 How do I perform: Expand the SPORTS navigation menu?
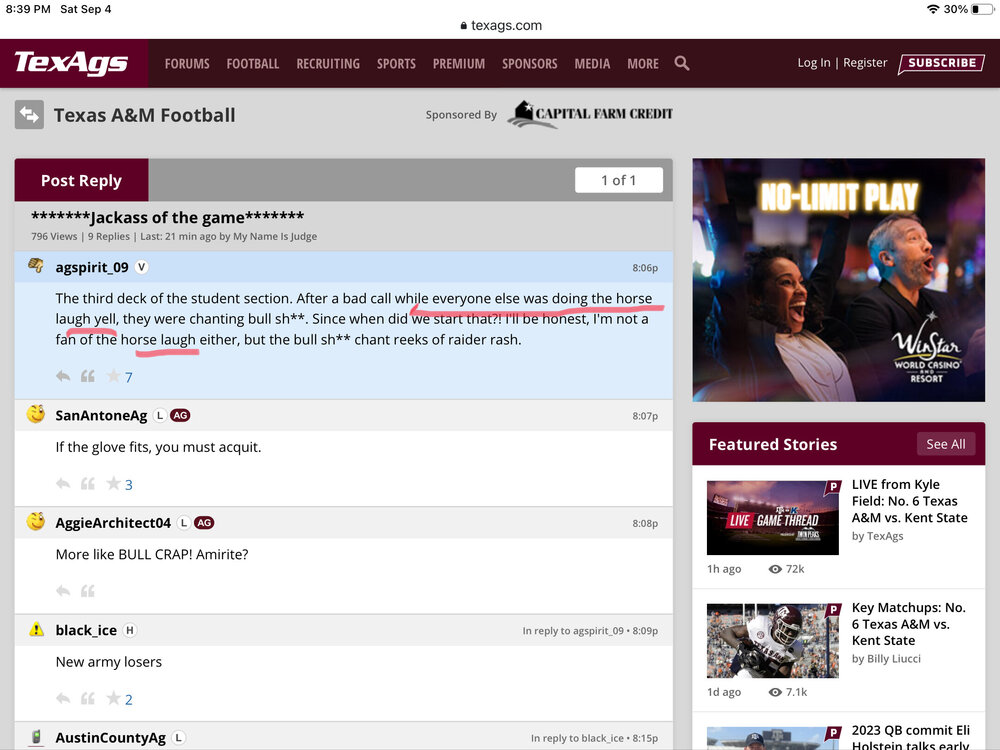click(396, 63)
